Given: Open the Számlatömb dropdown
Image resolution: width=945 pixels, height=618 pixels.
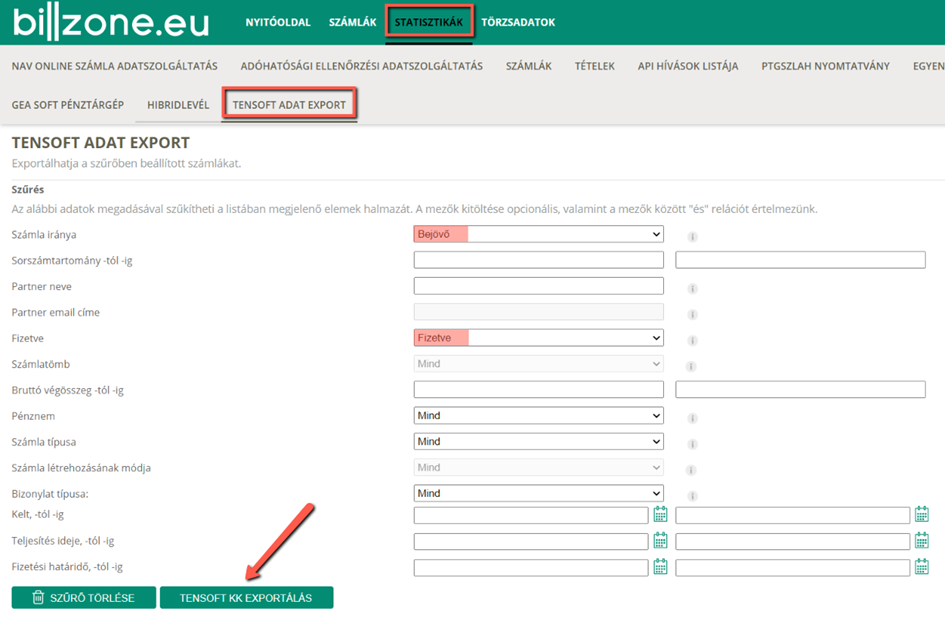Looking at the screenshot, I should (x=538, y=364).
